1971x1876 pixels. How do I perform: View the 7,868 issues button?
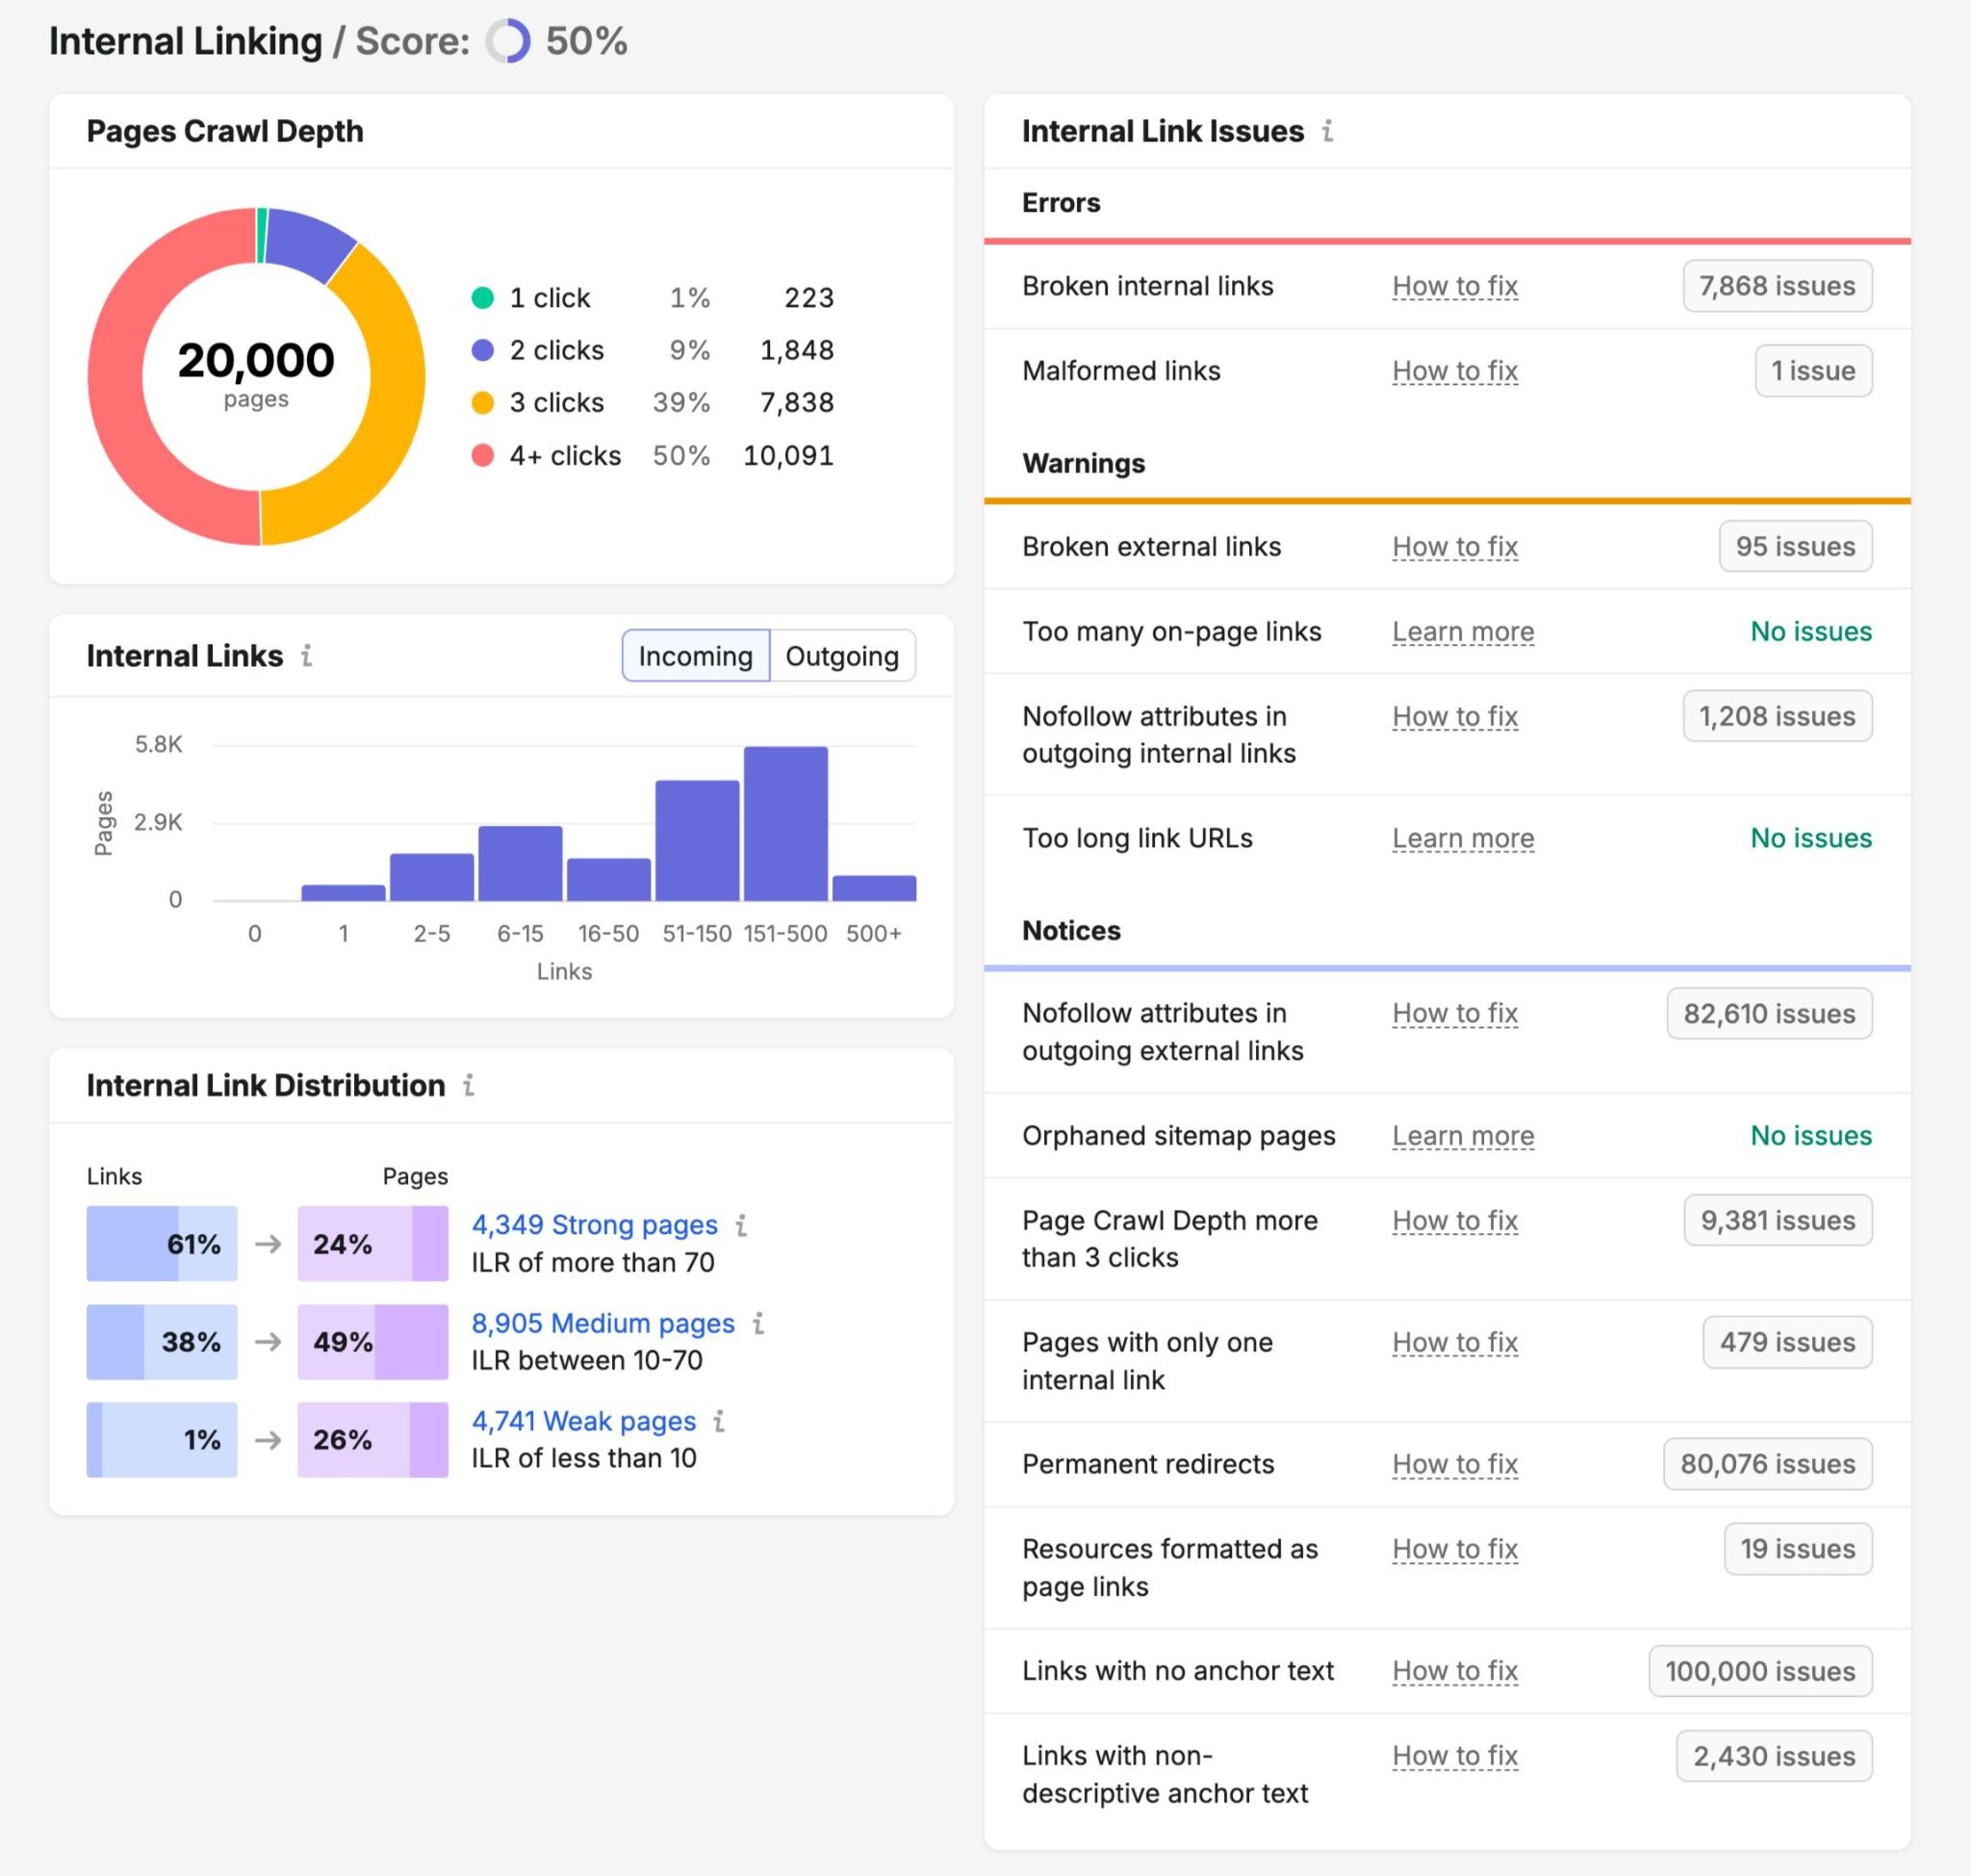pyautogui.click(x=1777, y=286)
